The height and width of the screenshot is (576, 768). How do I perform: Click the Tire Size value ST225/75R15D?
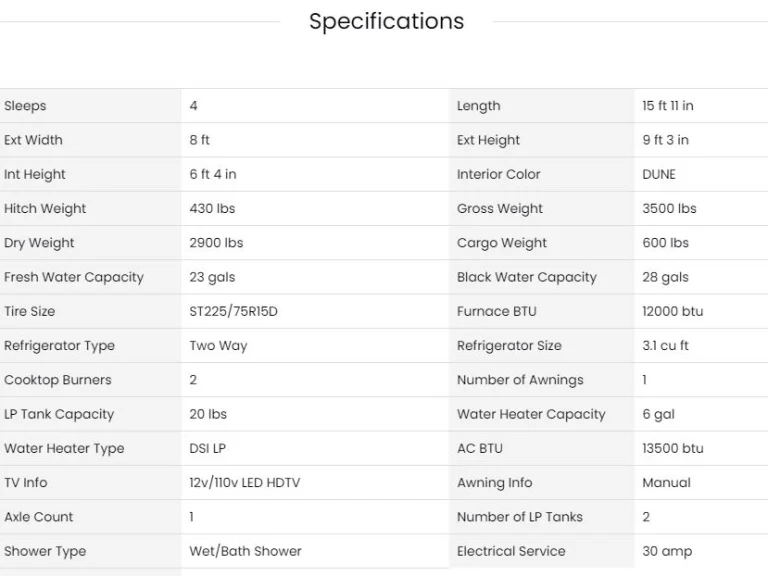pyautogui.click(x=233, y=311)
